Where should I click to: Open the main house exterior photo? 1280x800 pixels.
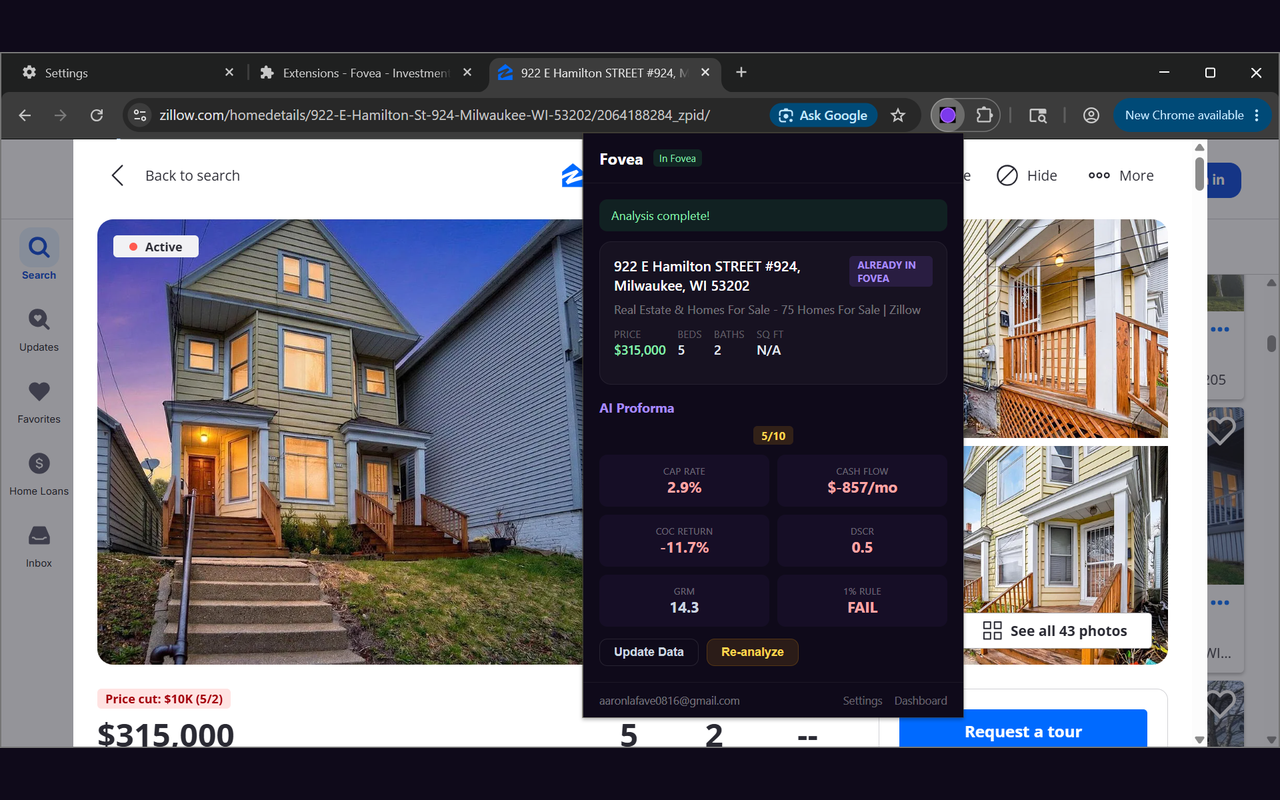click(340, 442)
